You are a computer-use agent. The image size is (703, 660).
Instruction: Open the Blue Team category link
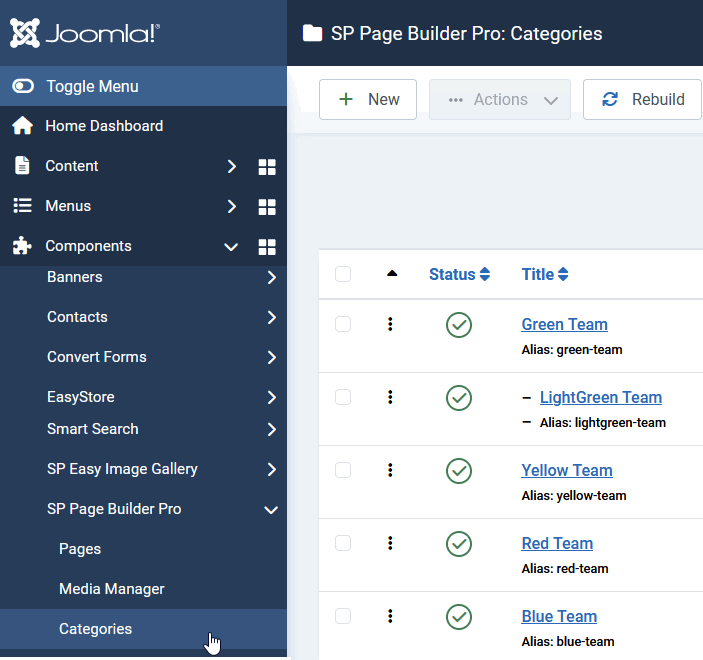(x=559, y=617)
